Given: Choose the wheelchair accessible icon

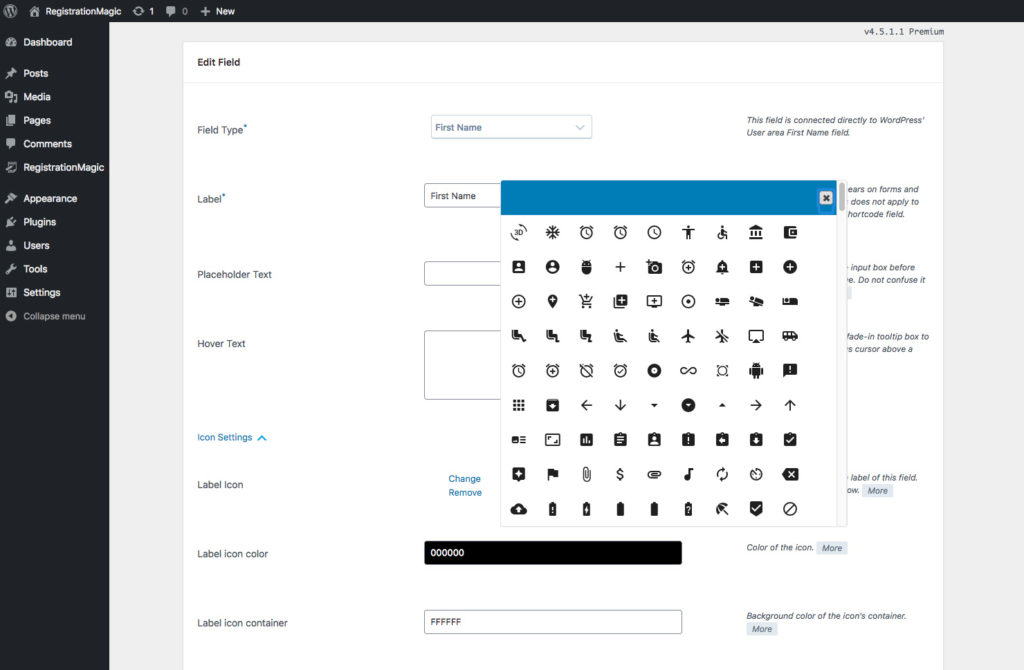Looking at the screenshot, I should (722, 233).
